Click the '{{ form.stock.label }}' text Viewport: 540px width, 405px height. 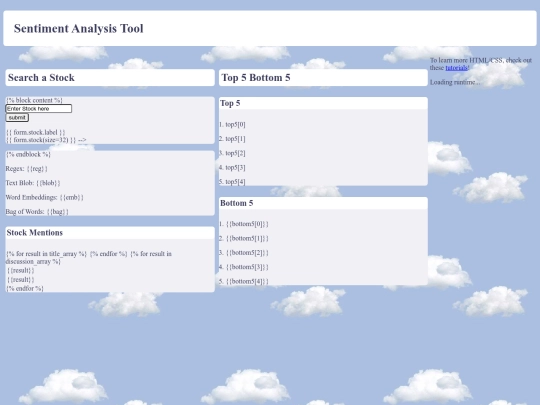click(x=35, y=132)
